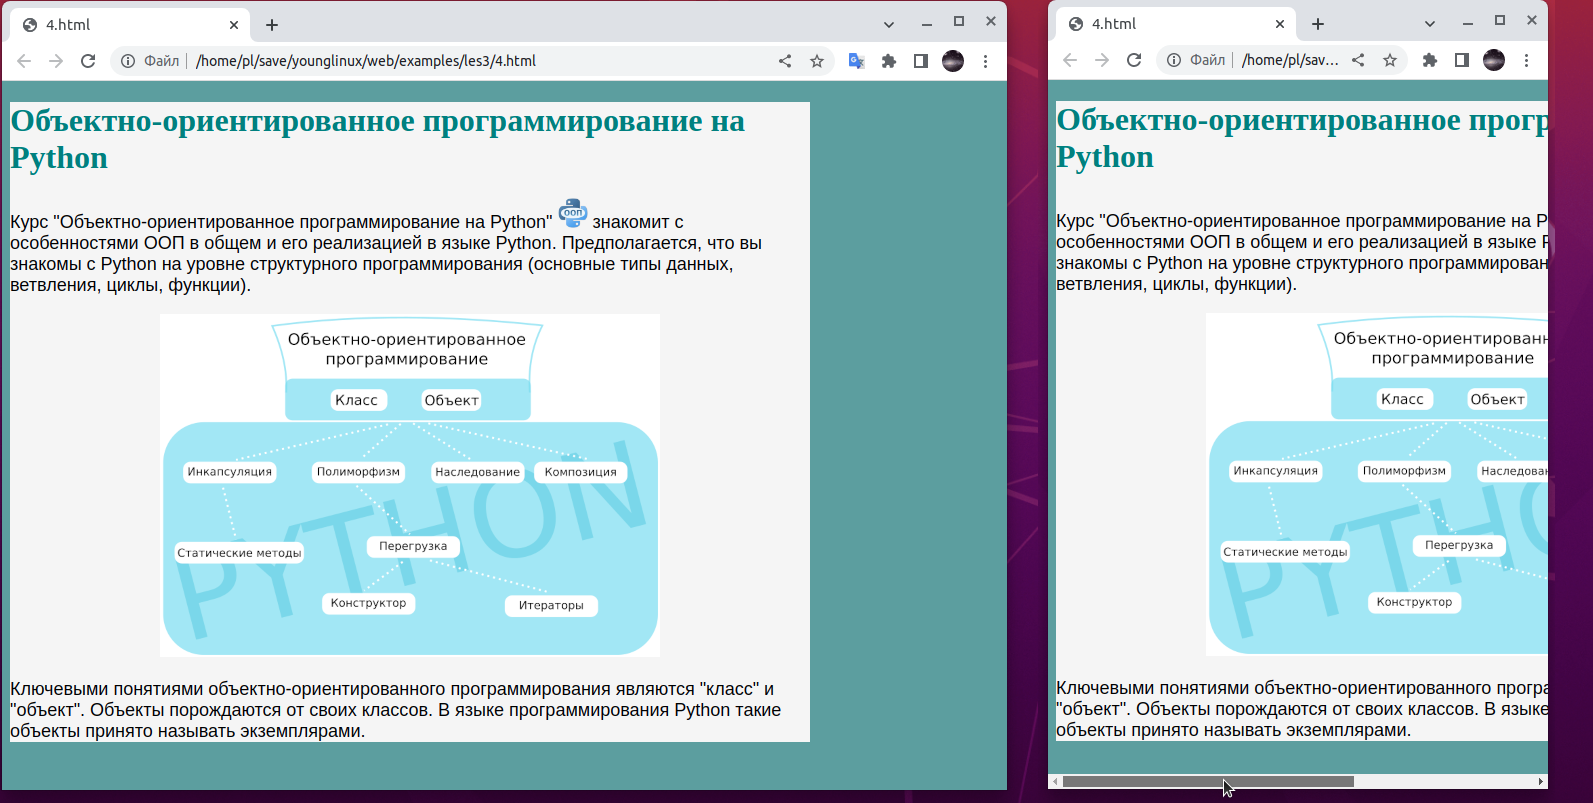
Task: Bookmark page with star in left window
Action: [817, 61]
